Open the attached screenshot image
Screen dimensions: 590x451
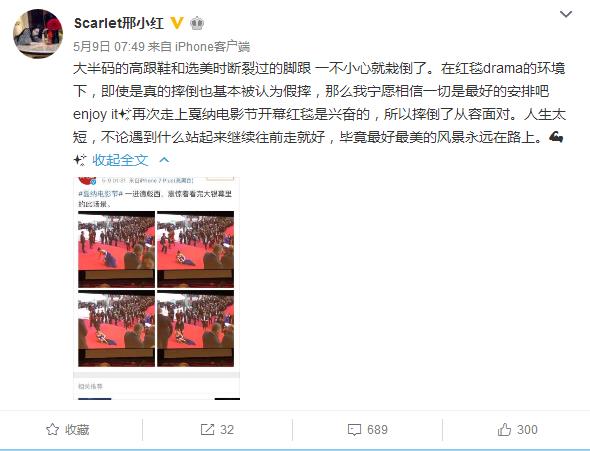click(x=157, y=288)
